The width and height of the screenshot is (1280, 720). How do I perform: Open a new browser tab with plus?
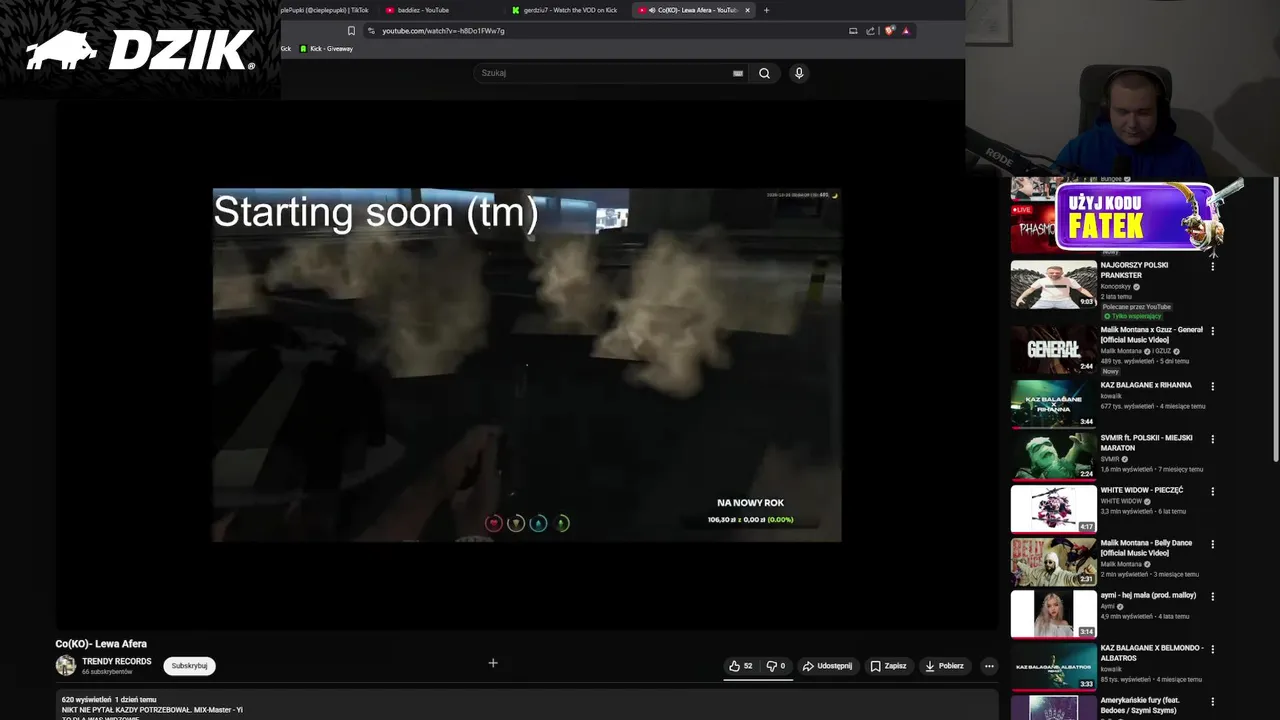(x=767, y=10)
